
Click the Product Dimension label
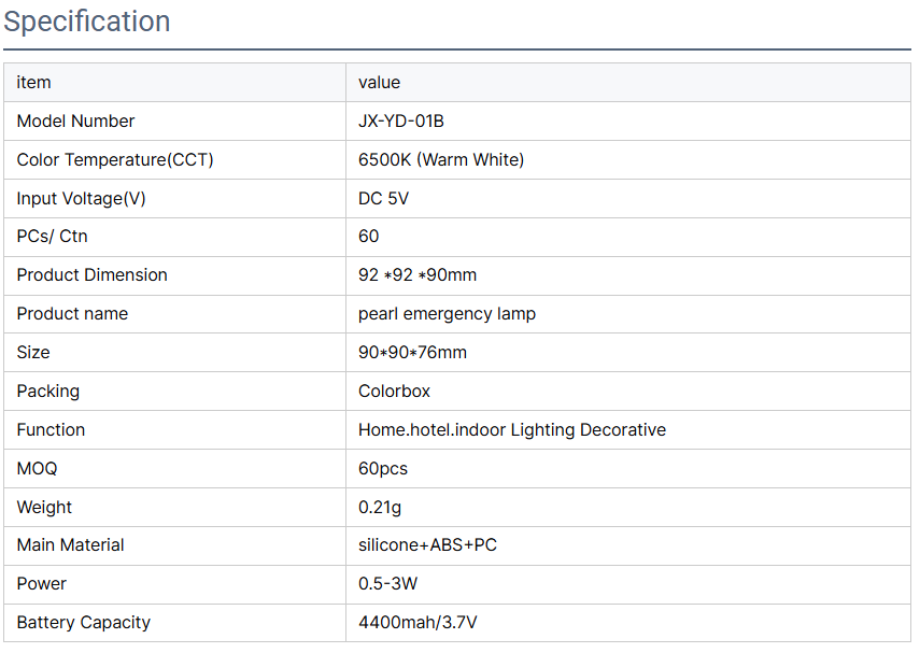pos(92,275)
